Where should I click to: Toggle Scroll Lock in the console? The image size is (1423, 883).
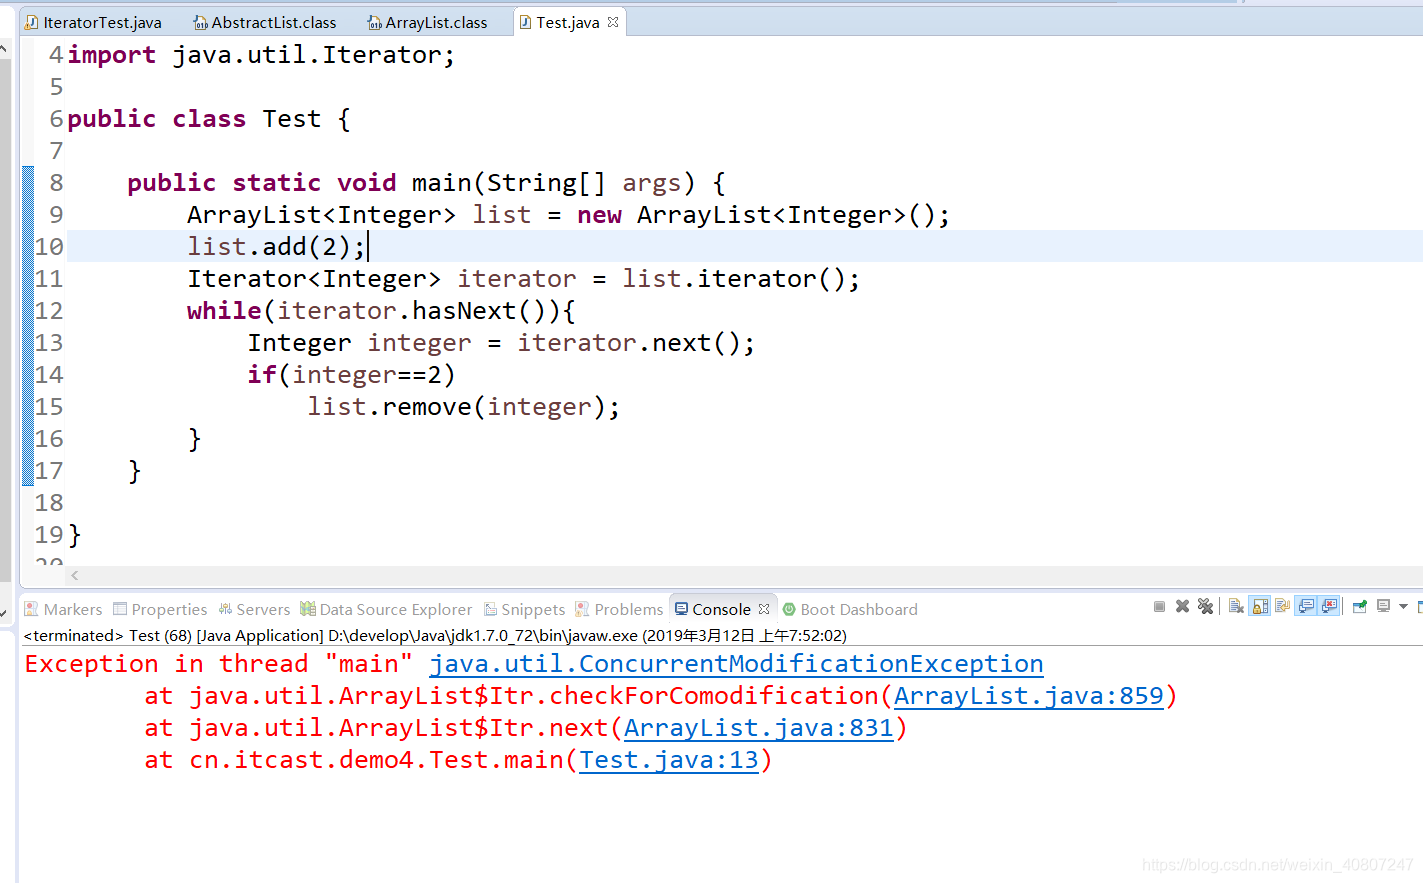click(1260, 606)
